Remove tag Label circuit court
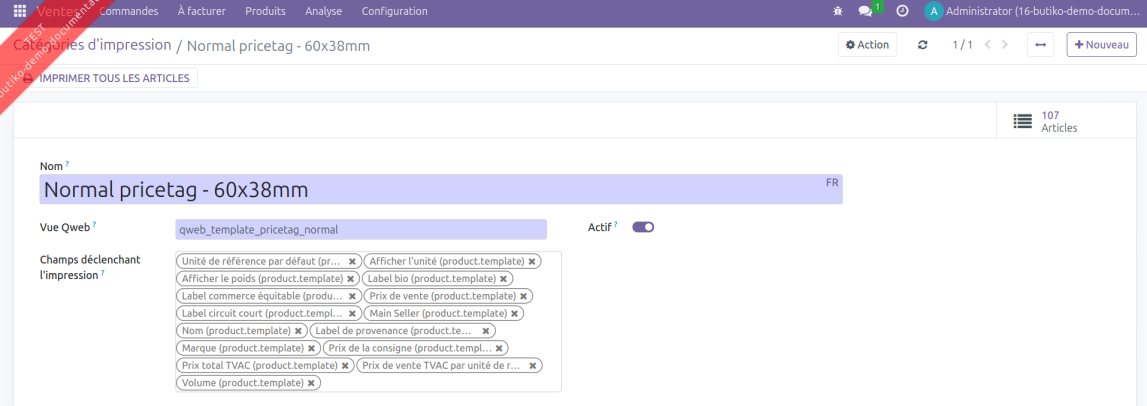Screen dimensions: 1147x406 [x=352, y=314]
